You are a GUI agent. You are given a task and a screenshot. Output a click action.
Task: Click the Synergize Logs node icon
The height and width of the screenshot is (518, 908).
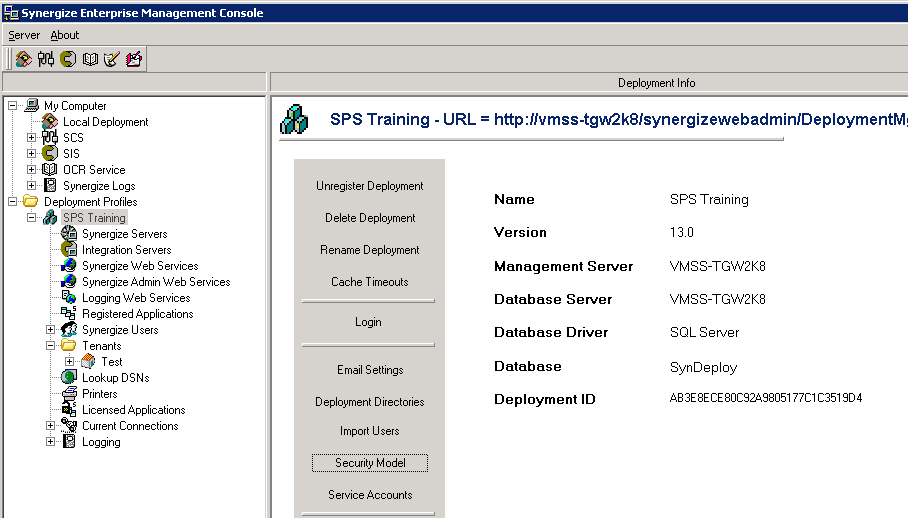50,185
